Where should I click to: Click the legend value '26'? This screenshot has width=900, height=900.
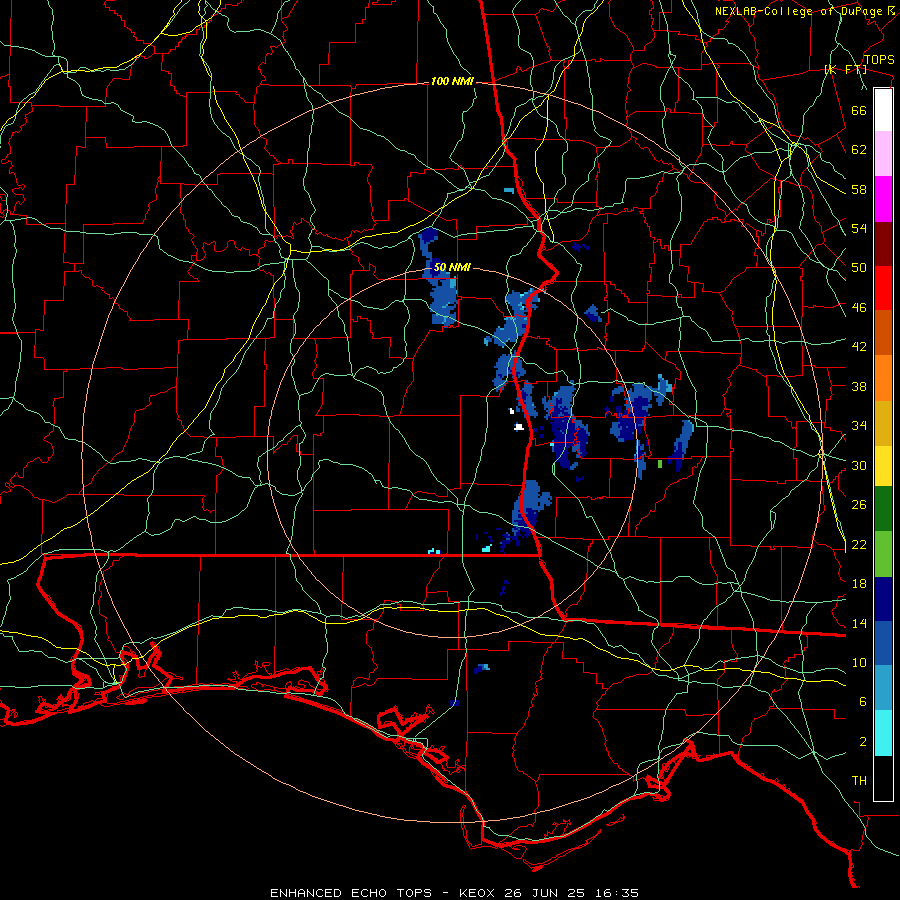[859, 505]
